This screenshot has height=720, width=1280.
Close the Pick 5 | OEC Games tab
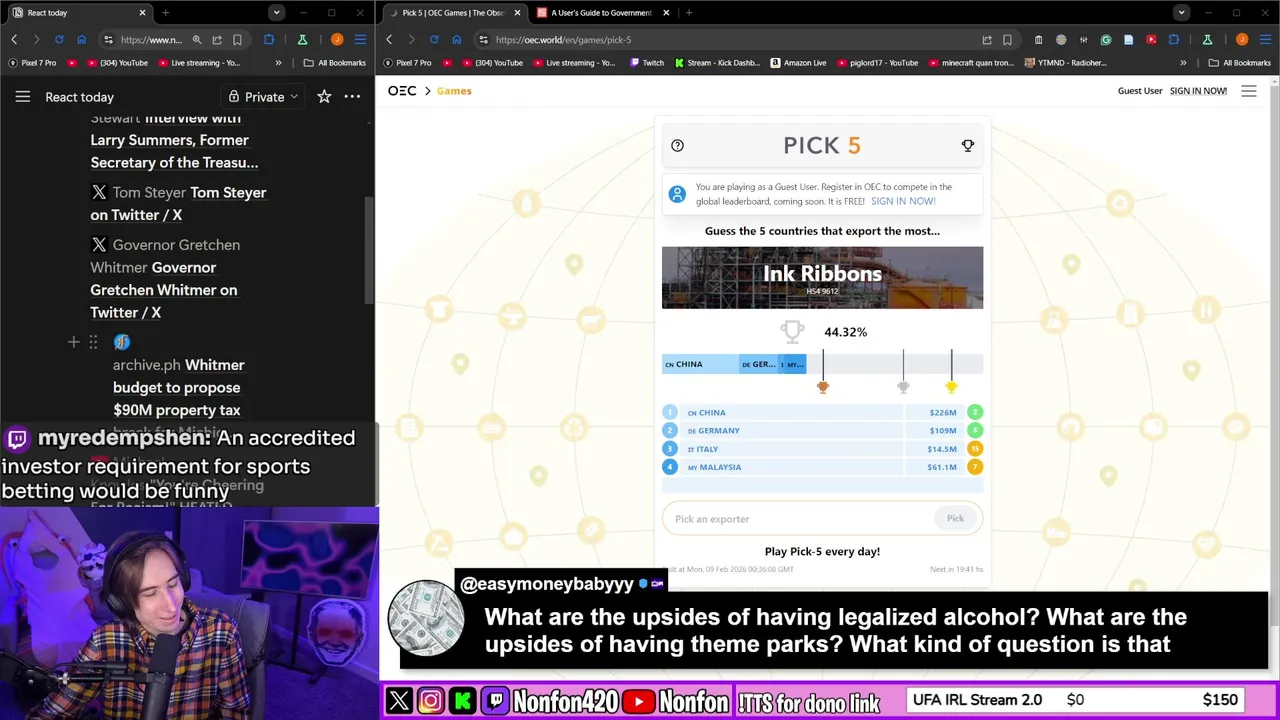517,13
